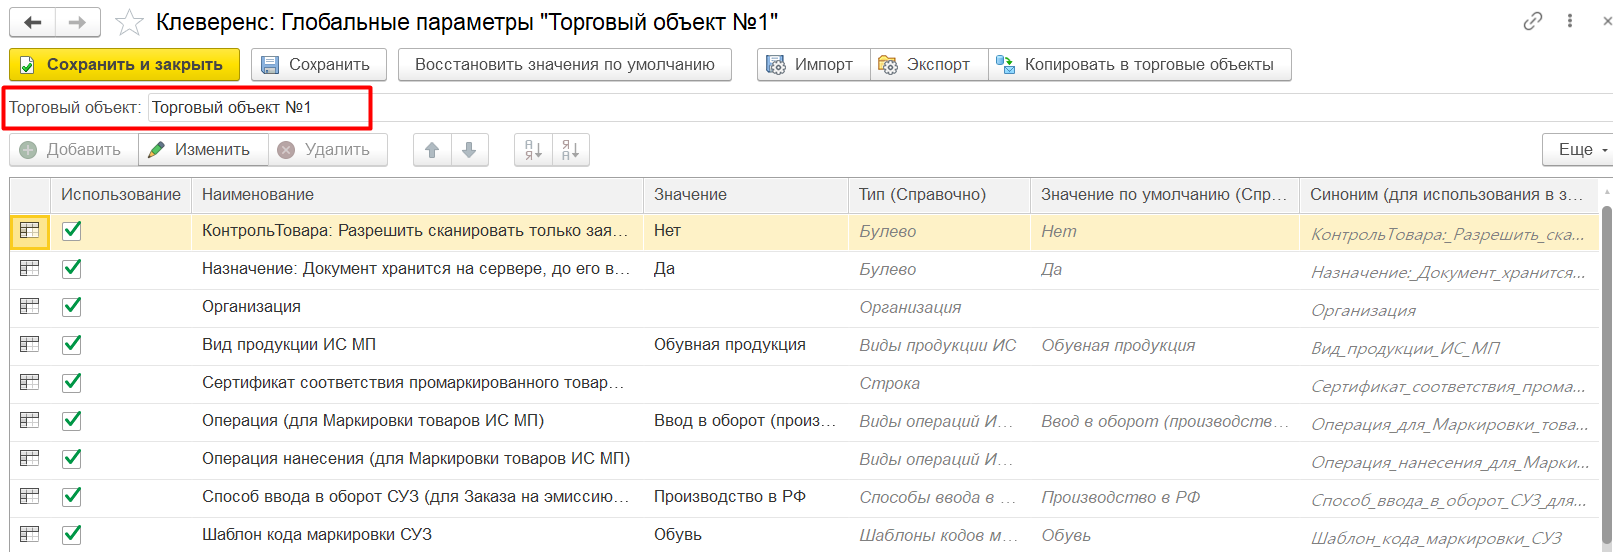The image size is (1613, 552).
Task: Select Операция нанесения name cell
Action: click(416, 458)
